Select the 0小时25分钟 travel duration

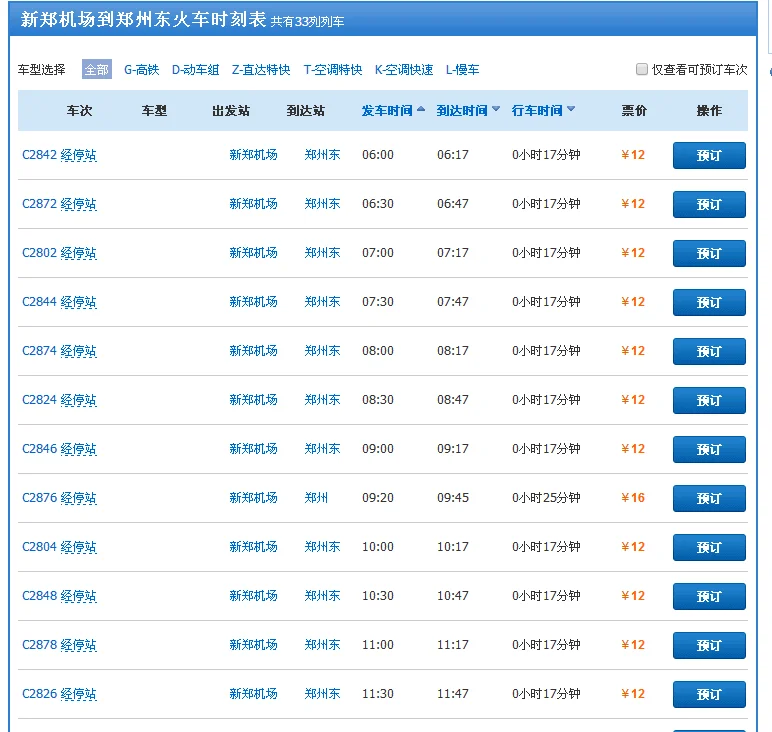click(546, 498)
